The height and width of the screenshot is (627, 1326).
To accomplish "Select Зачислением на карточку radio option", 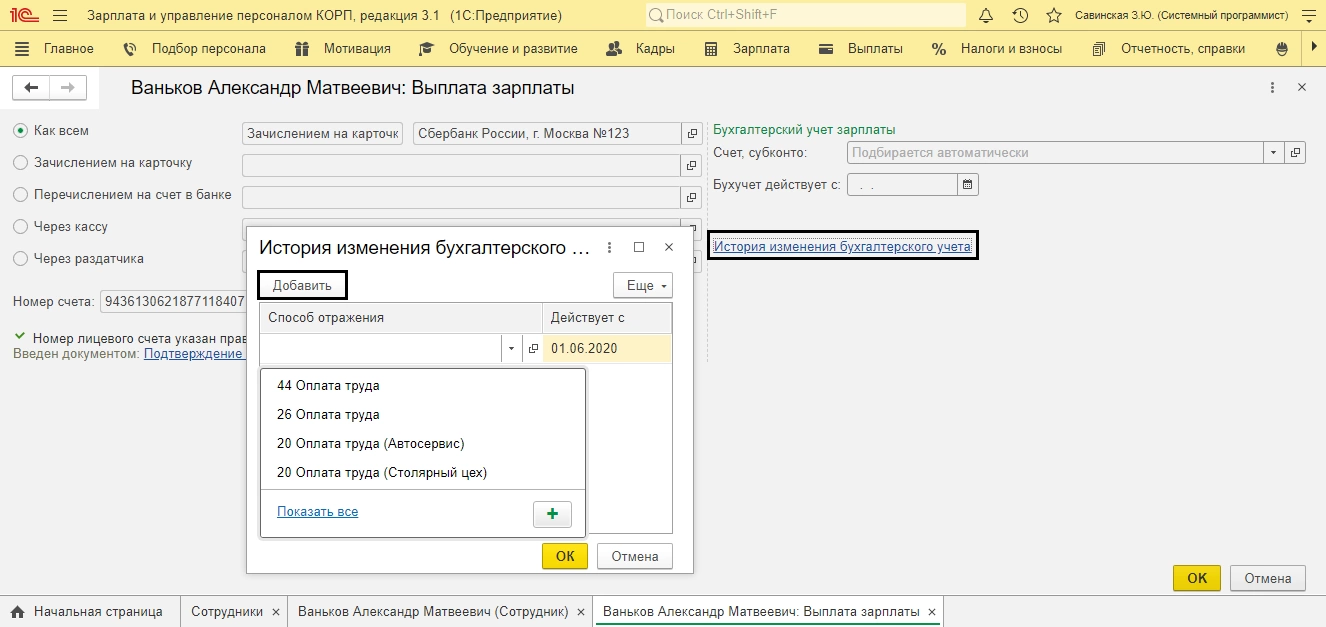I will tap(20, 163).
